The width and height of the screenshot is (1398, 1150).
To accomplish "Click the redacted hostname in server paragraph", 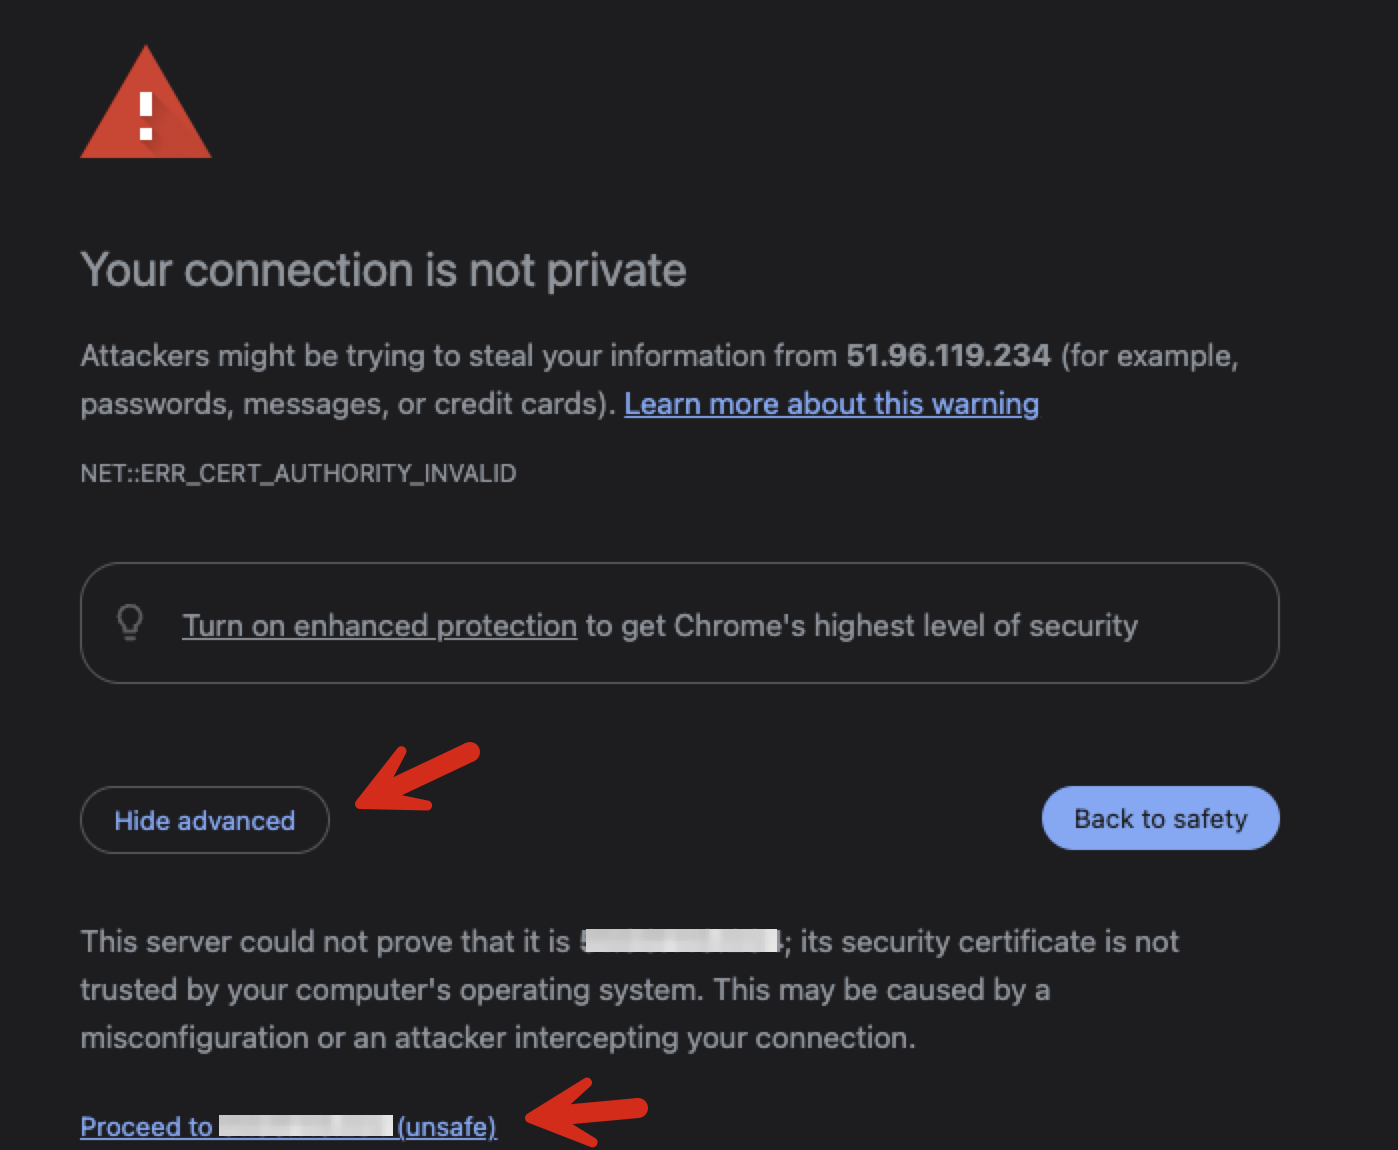I will coord(682,941).
